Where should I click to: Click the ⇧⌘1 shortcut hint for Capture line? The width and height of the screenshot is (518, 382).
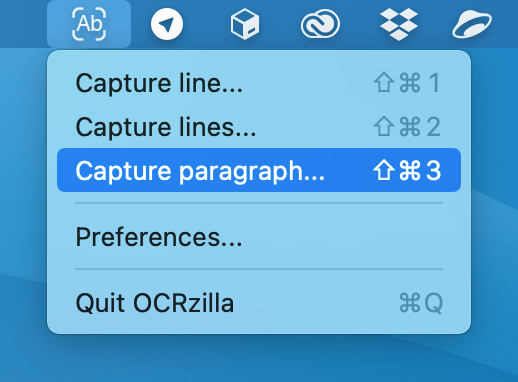pos(407,83)
